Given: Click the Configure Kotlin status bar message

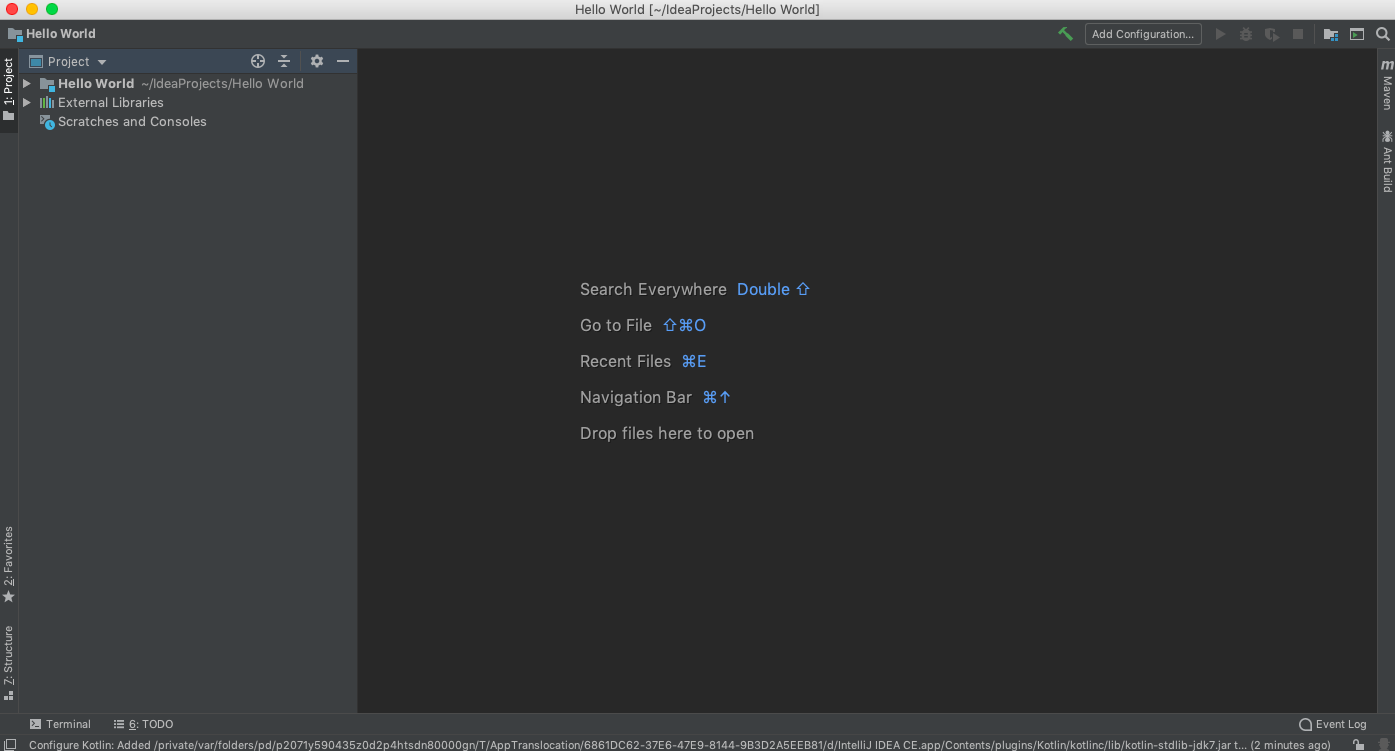Looking at the screenshot, I should tap(680, 745).
